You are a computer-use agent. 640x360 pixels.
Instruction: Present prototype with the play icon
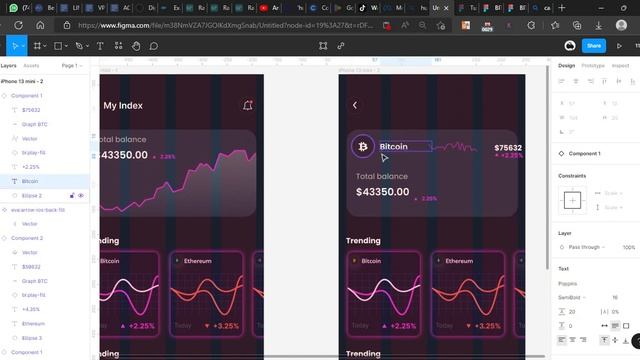point(619,46)
